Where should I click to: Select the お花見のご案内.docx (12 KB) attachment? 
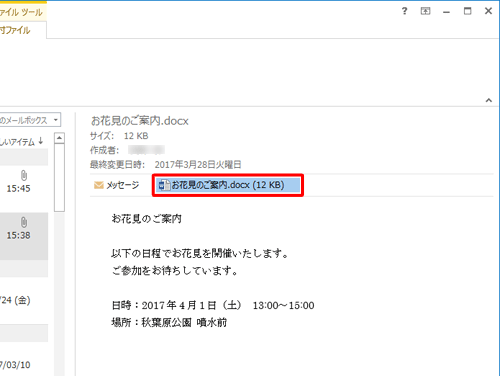pos(228,185)
